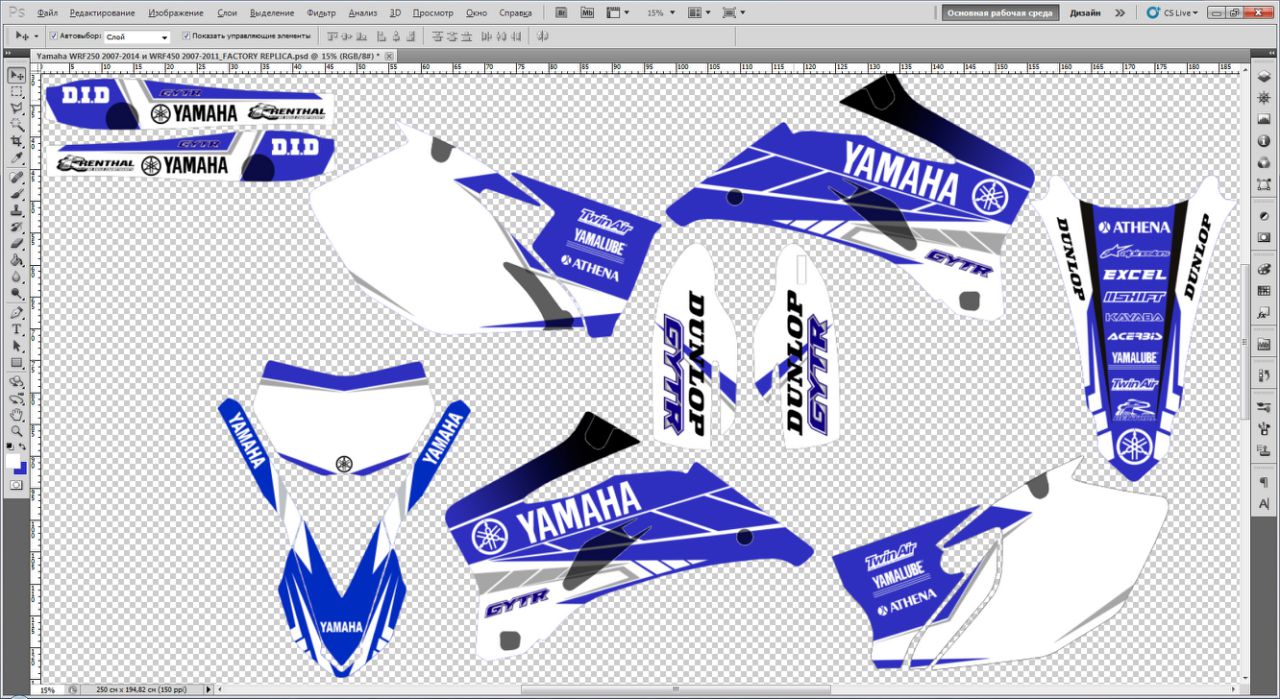Image resolution: width=1280 pixels, height=699 pixels.
Task: Click the document size info in status bar
Action: coord(143,690)
